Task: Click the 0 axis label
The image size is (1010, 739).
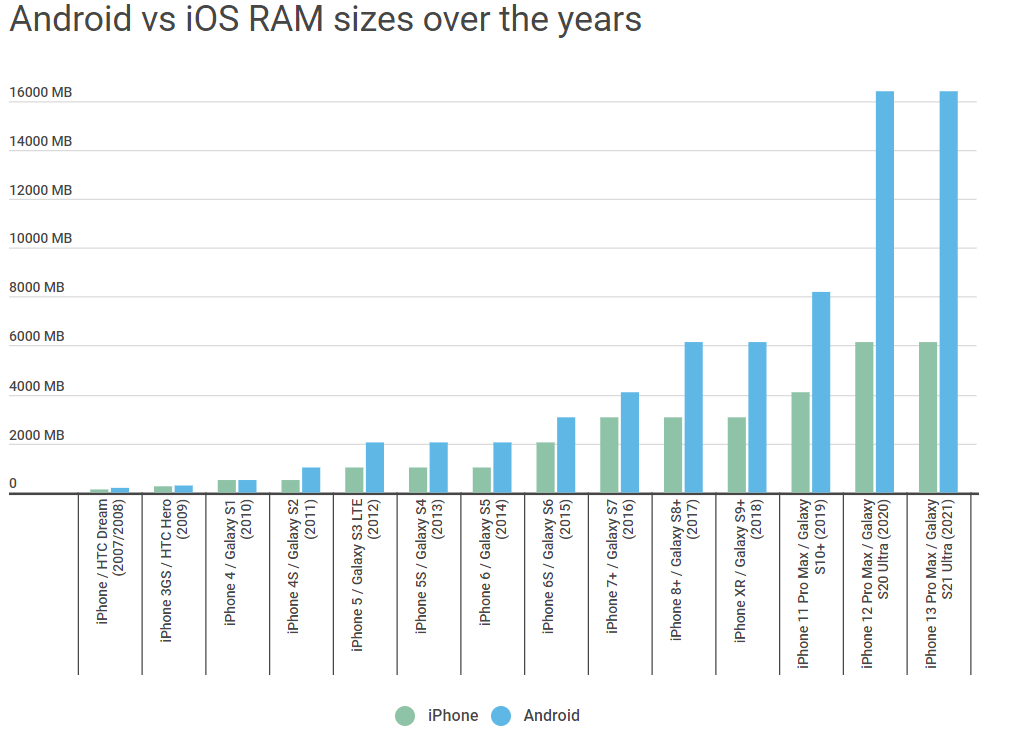Action: tap(13, 484)
